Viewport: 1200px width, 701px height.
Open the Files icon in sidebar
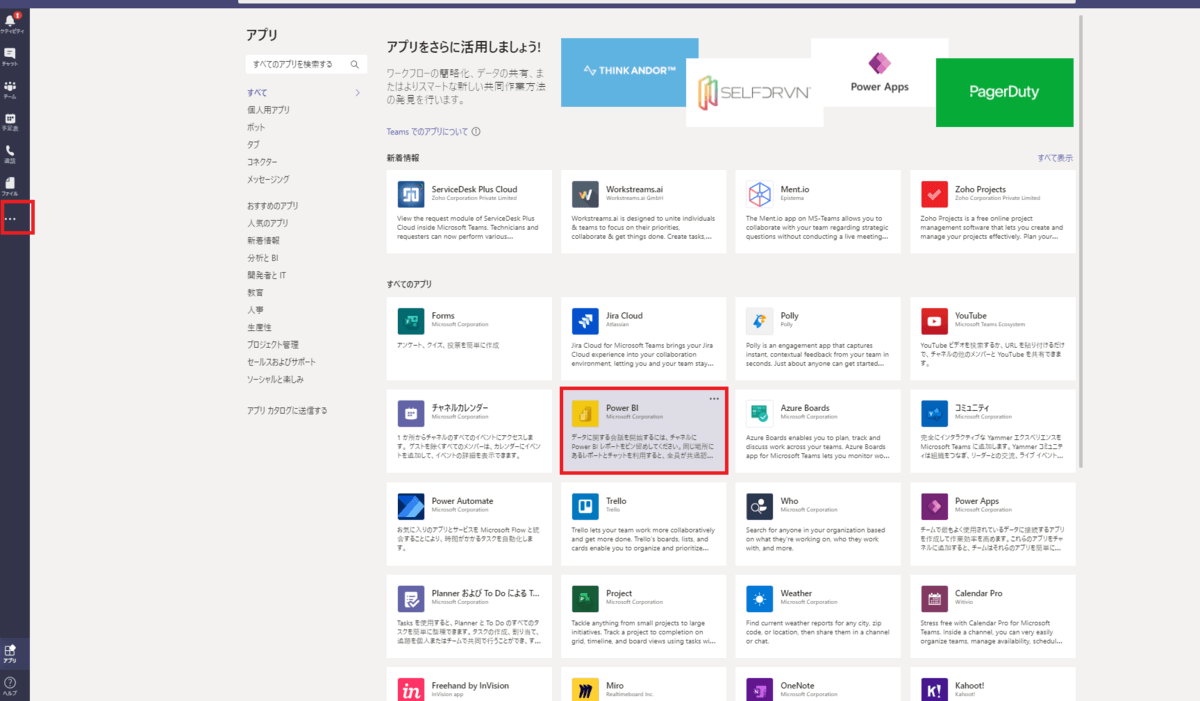click(10, 184)
